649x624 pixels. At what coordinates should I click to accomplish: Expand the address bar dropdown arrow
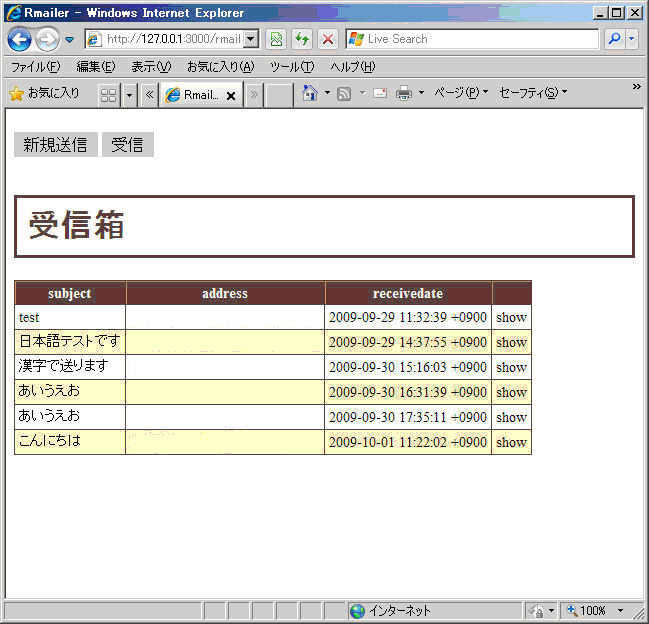[251, 39]
